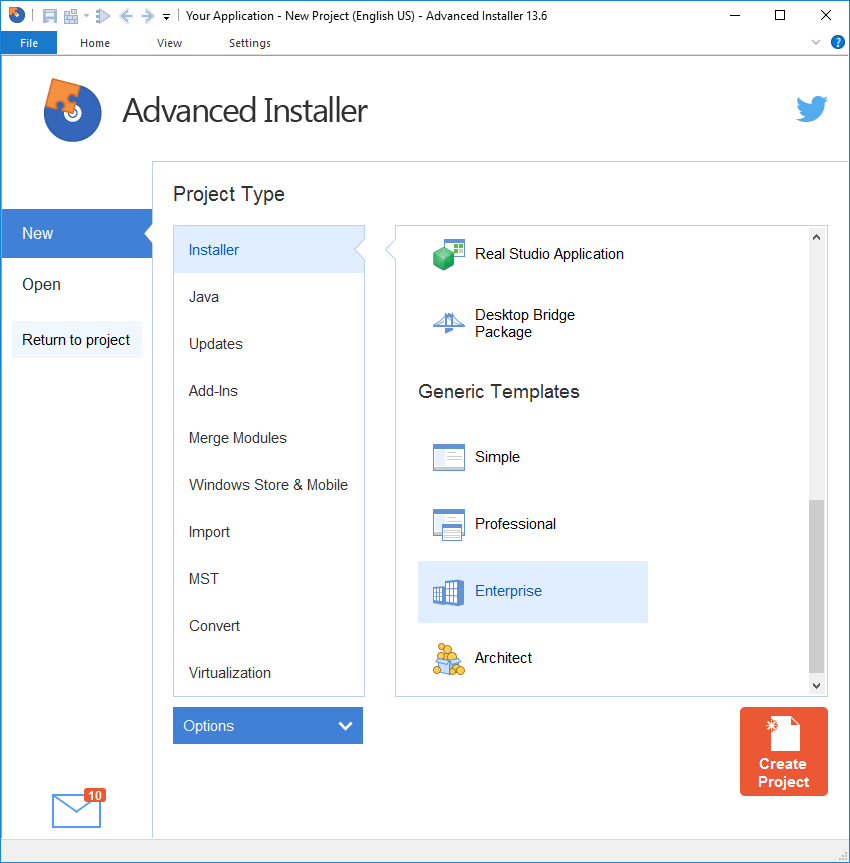Click the Save toolbar icon
This screenshot has height=863, width=850.
point(49,15)
